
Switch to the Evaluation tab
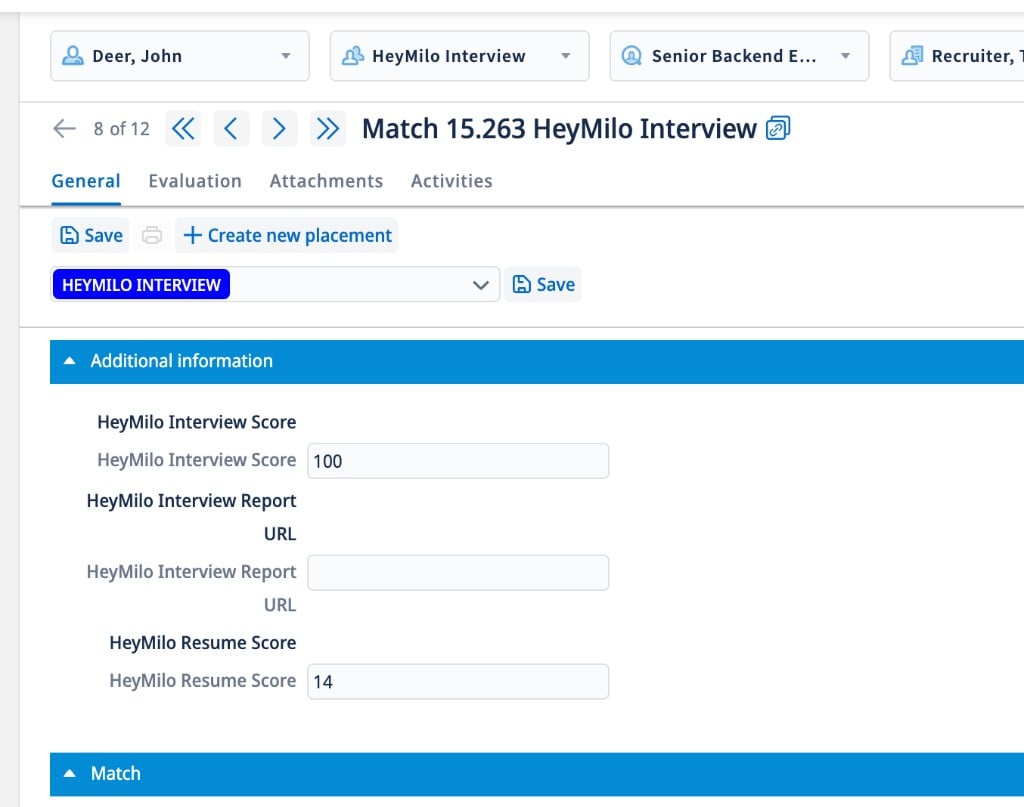click(x=195, y=181)
